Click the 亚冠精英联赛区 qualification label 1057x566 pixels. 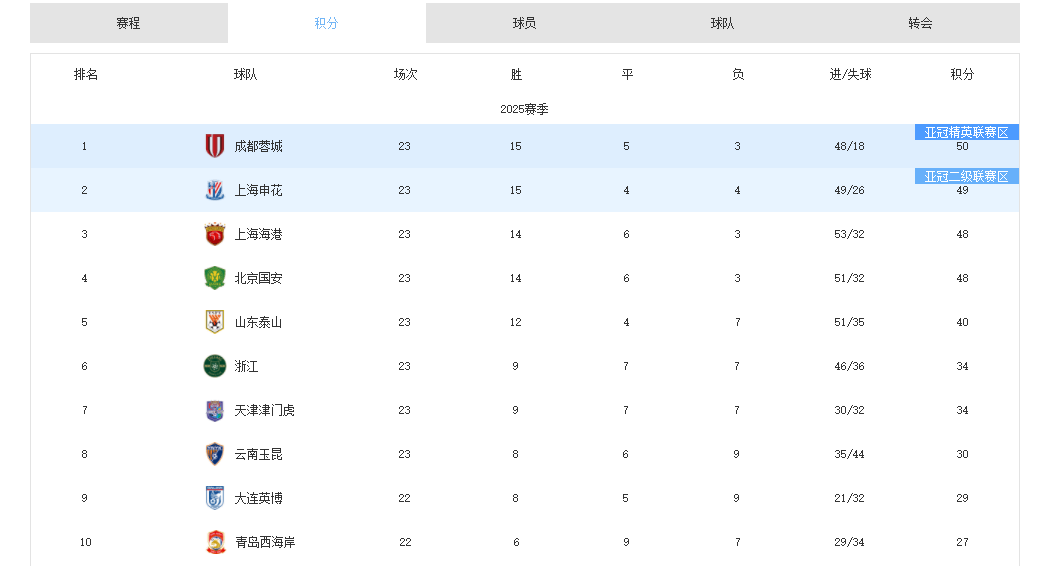point(966,132)
